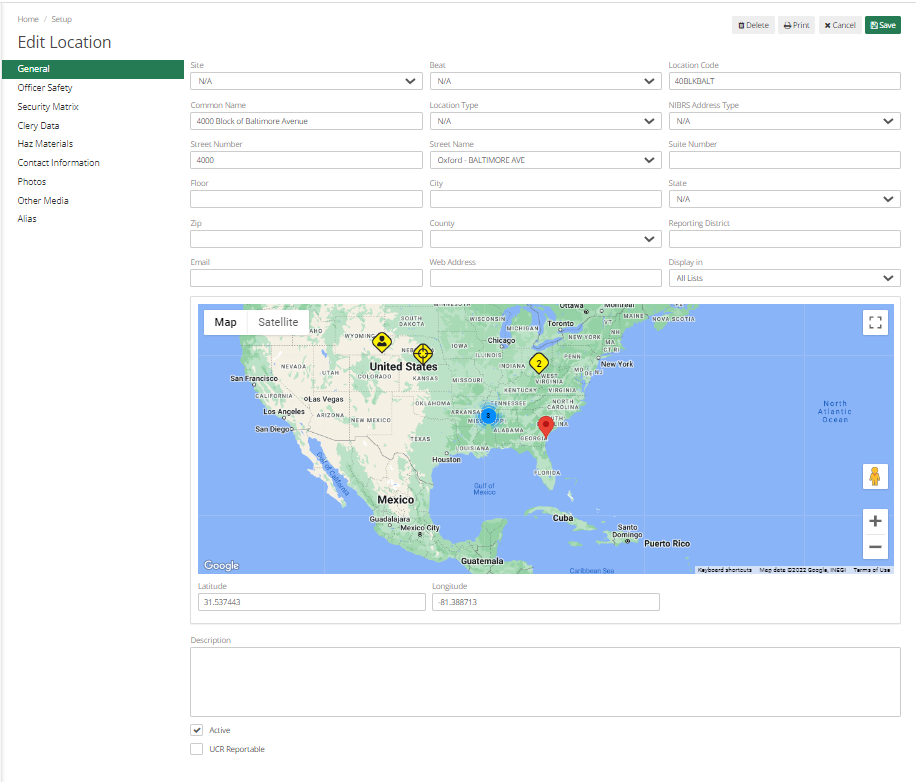This screenshot has width=916, height=782.
Task: Zoom out using the map minus icon
Action: tap(875, 546)
